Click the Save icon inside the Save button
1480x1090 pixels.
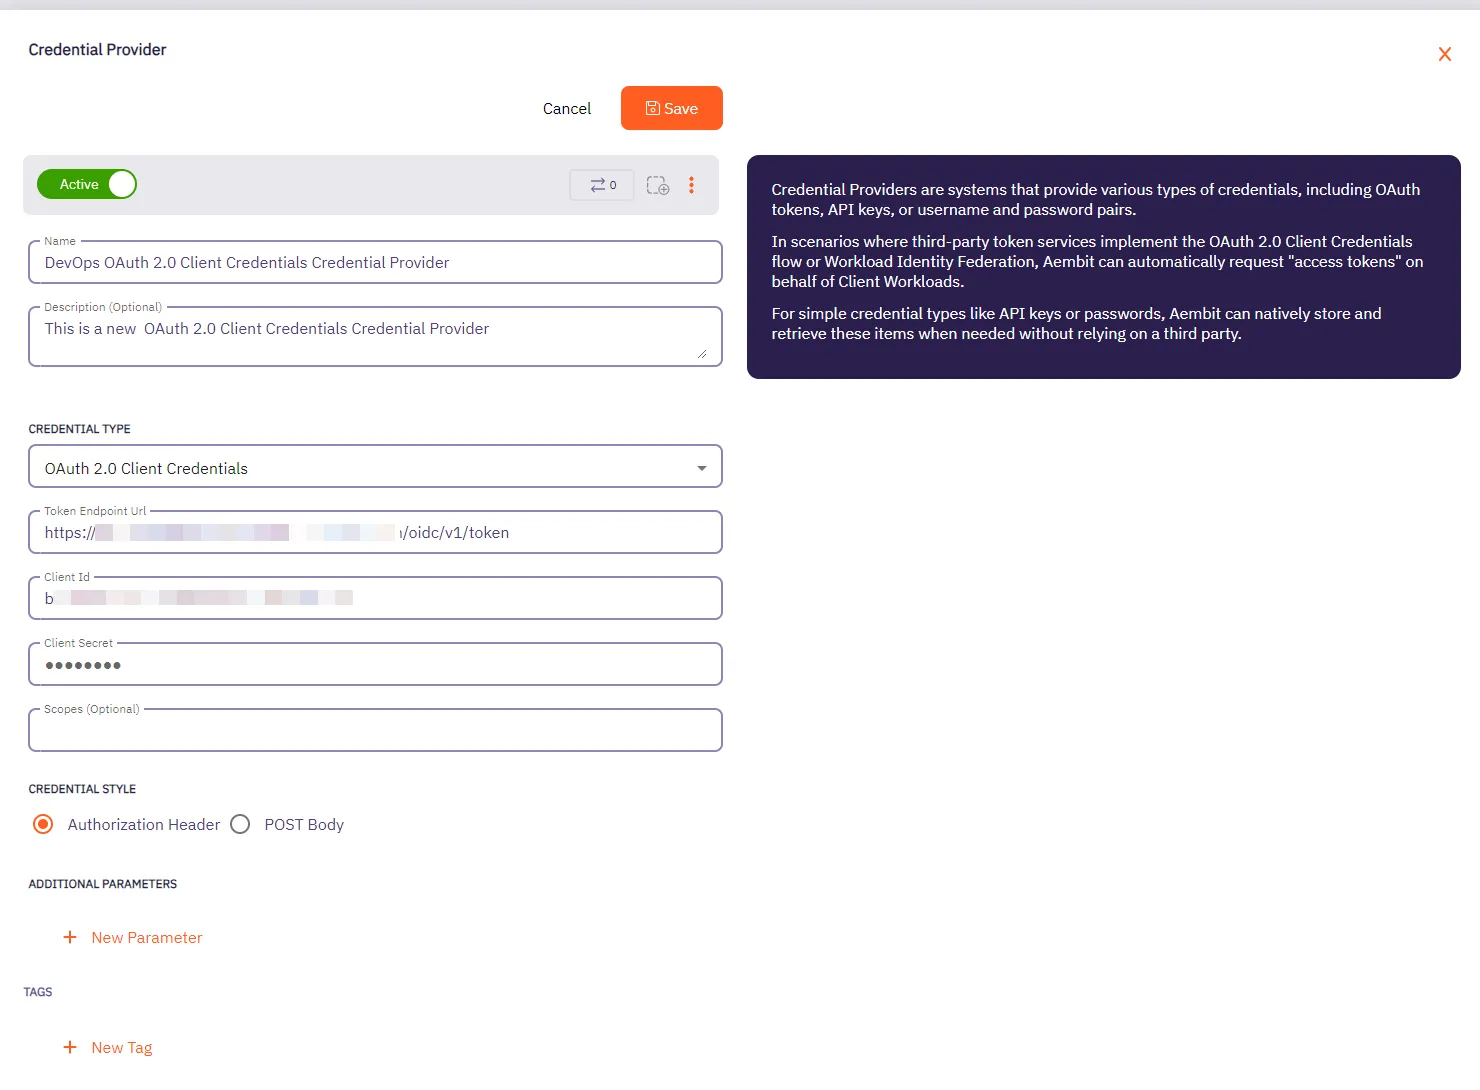point(652,108)
